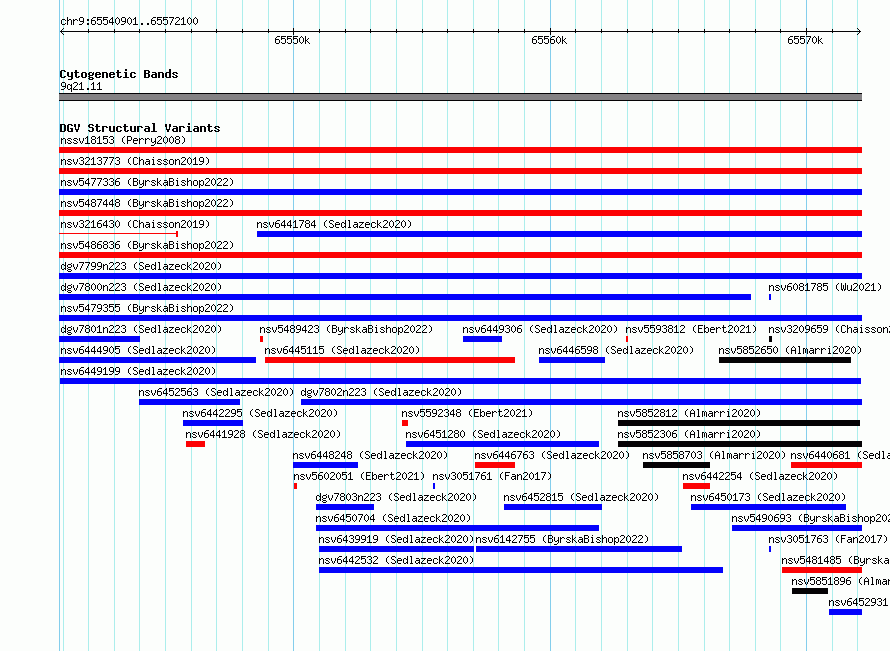890x651 pixels.
Task: Click the nsv6142755 (ByrskaBishop2022) label
Action: pyautogui.click(x=562, y=539)
